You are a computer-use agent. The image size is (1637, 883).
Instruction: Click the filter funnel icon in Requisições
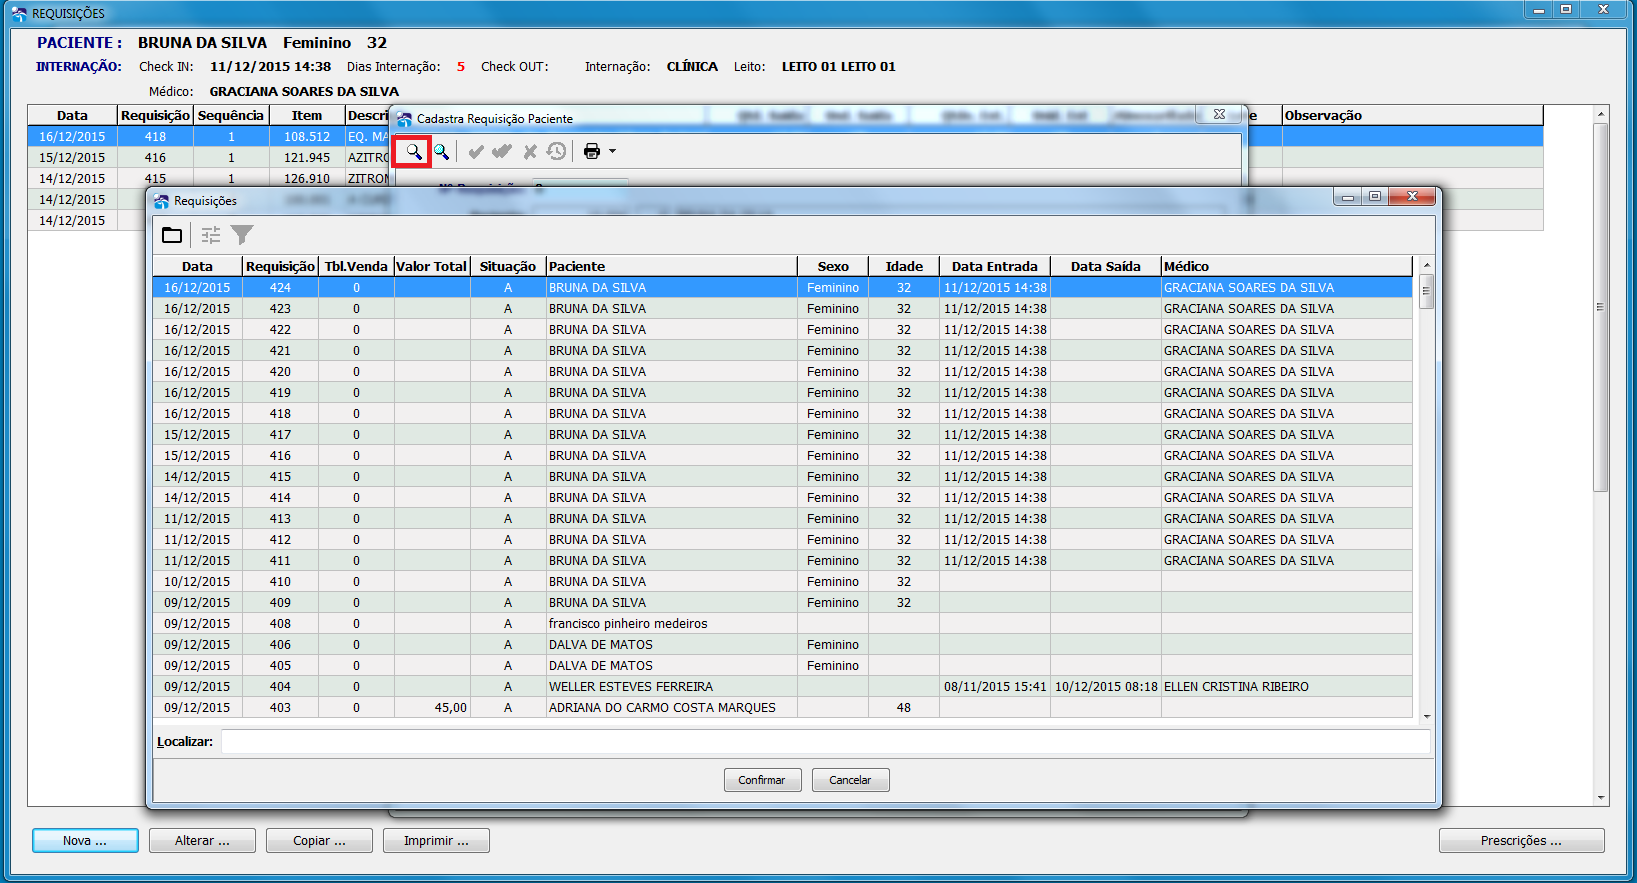click(242, 235)
